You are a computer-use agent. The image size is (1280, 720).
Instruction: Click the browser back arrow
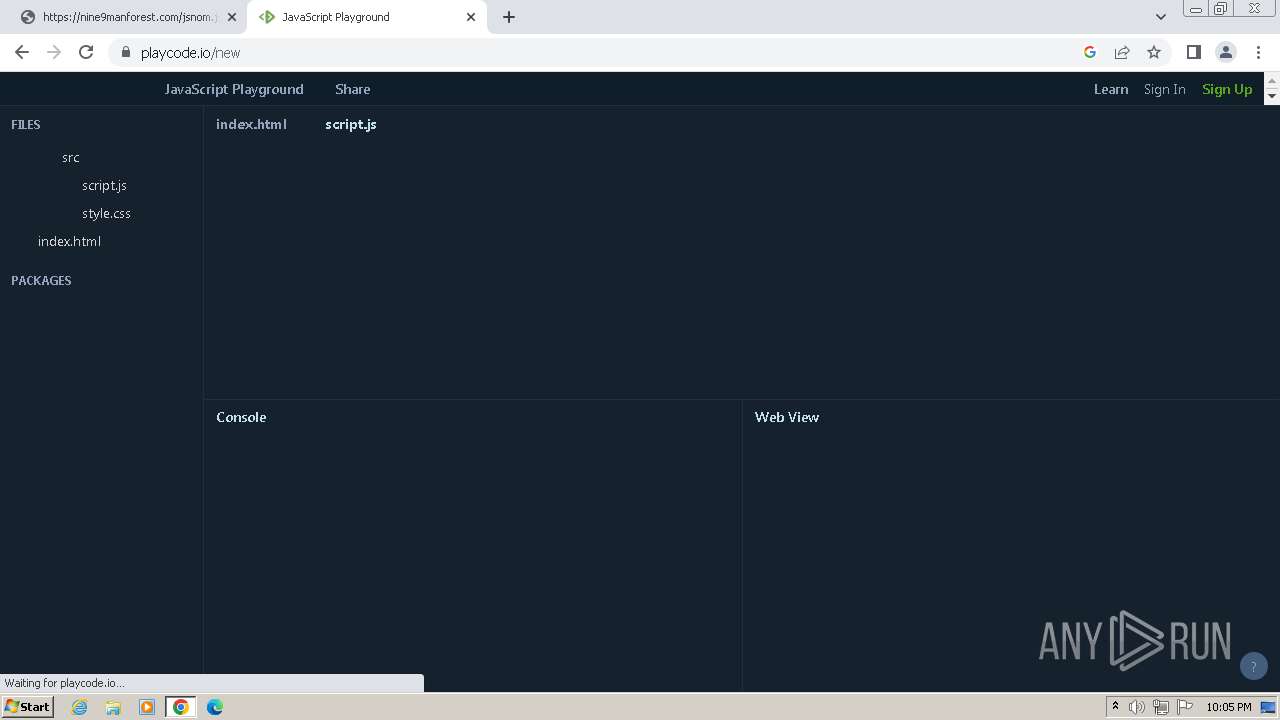pos(22,52)
